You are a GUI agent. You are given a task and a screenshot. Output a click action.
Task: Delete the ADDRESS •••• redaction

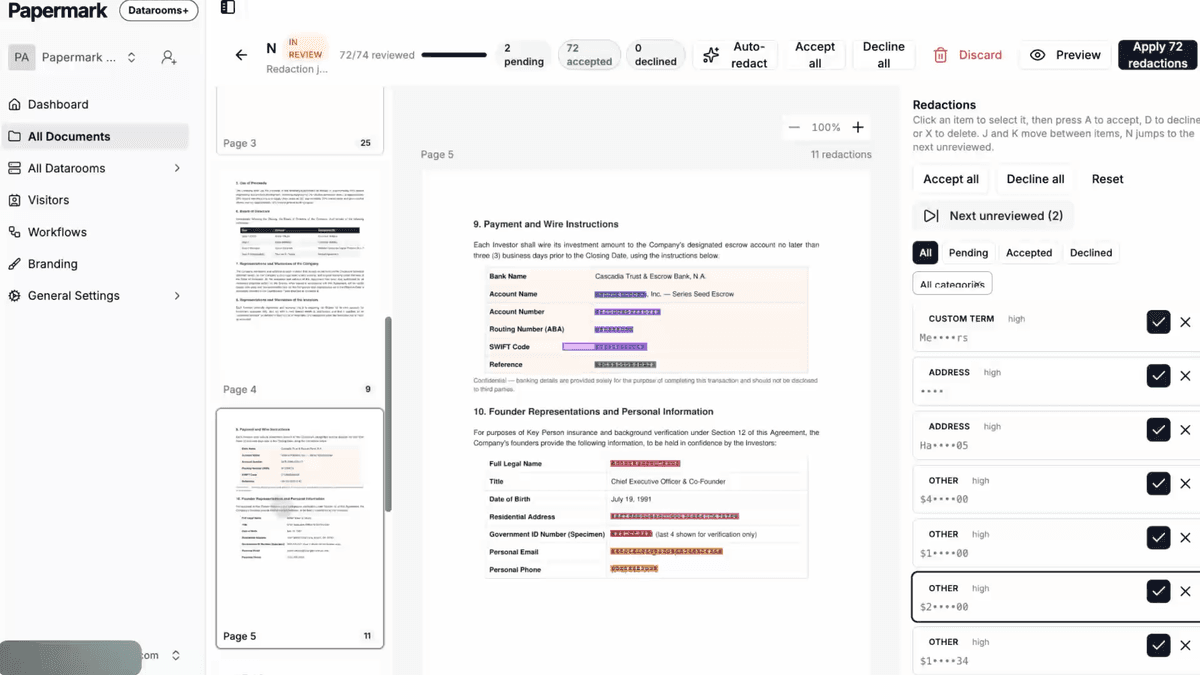(x=1186, y=376)
